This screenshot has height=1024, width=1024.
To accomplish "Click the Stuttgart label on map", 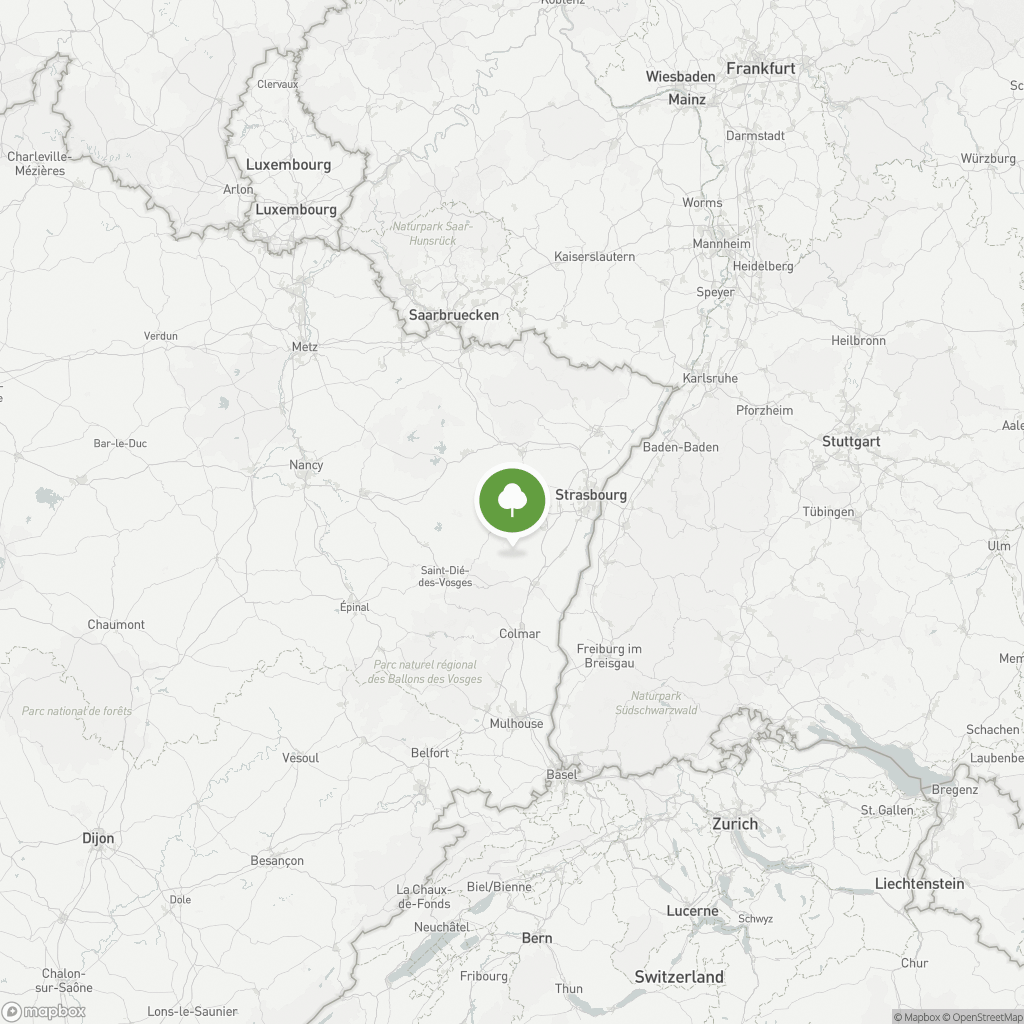I will pos(850,442).
